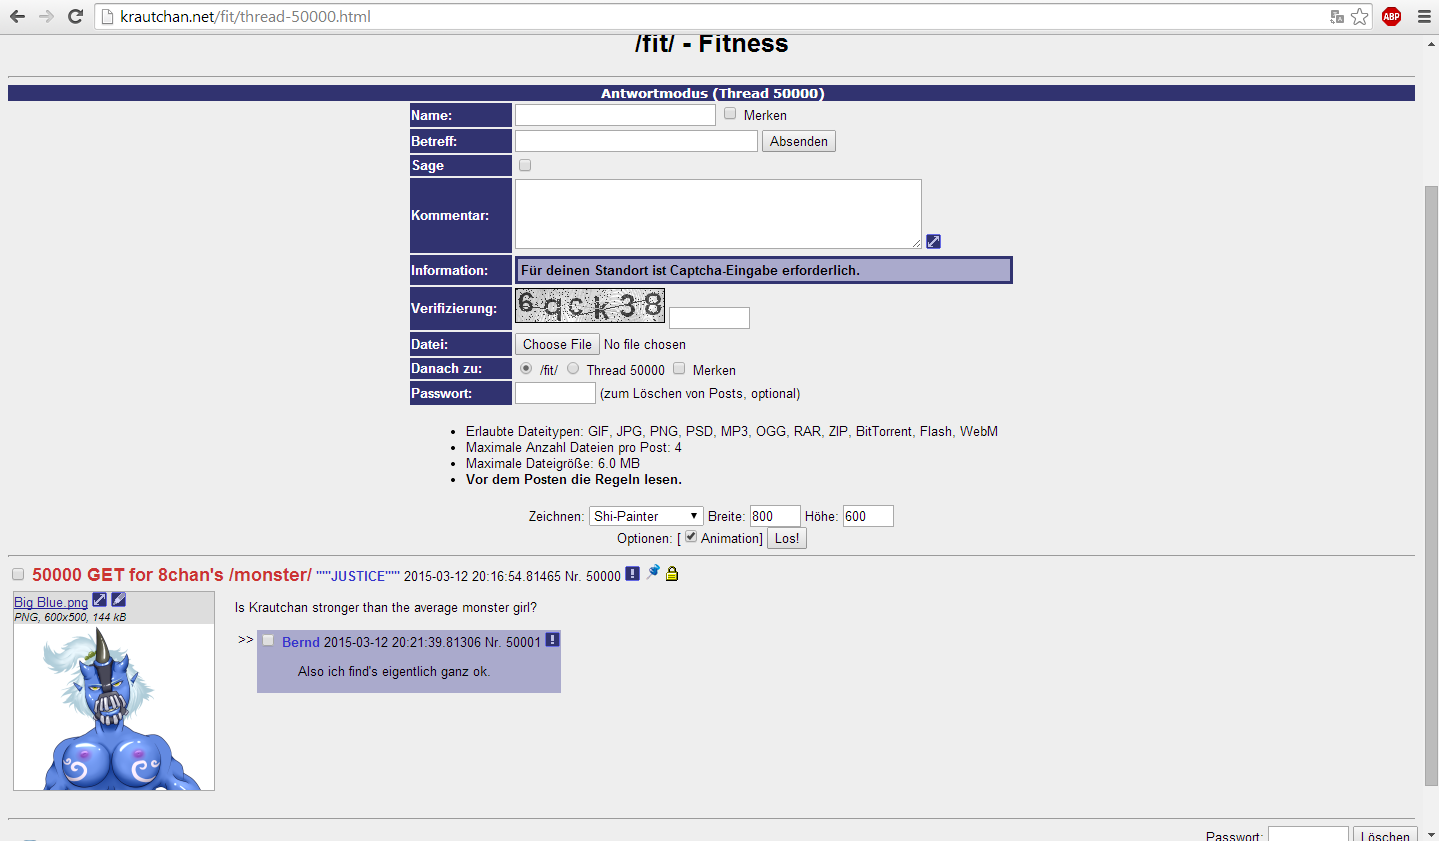Viewport: 1439px width, 841px height.
Task: Click report icon on post Nr. 50001
Action: [x=552, y=640]
